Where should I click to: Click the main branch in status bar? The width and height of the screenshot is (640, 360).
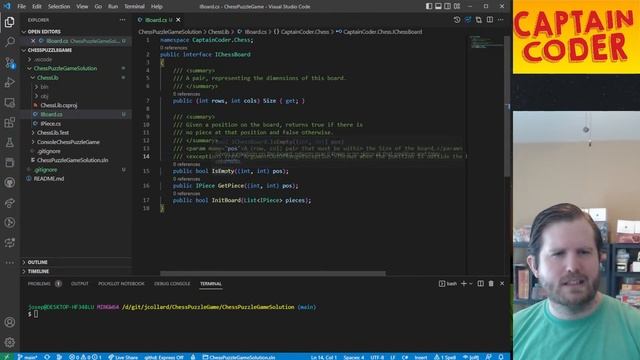coord(28,357)
